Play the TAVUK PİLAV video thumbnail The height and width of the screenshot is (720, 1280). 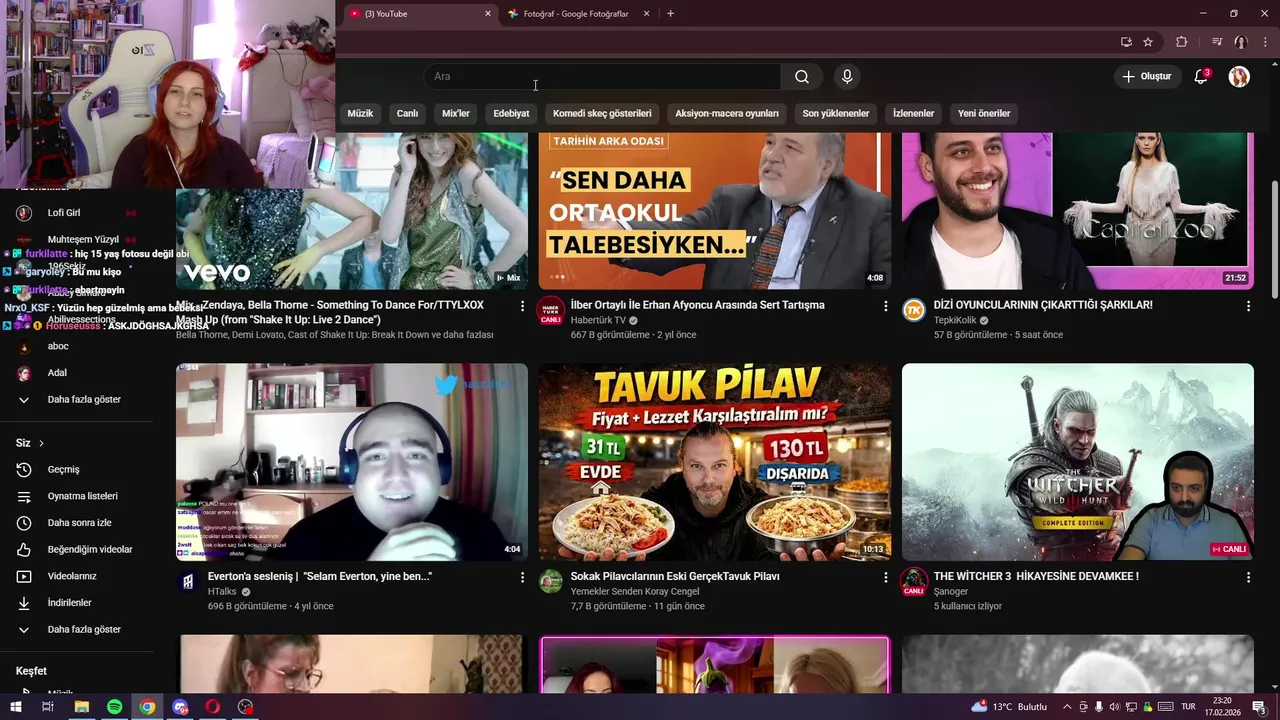pyautogui.click(x=715, y=462)
